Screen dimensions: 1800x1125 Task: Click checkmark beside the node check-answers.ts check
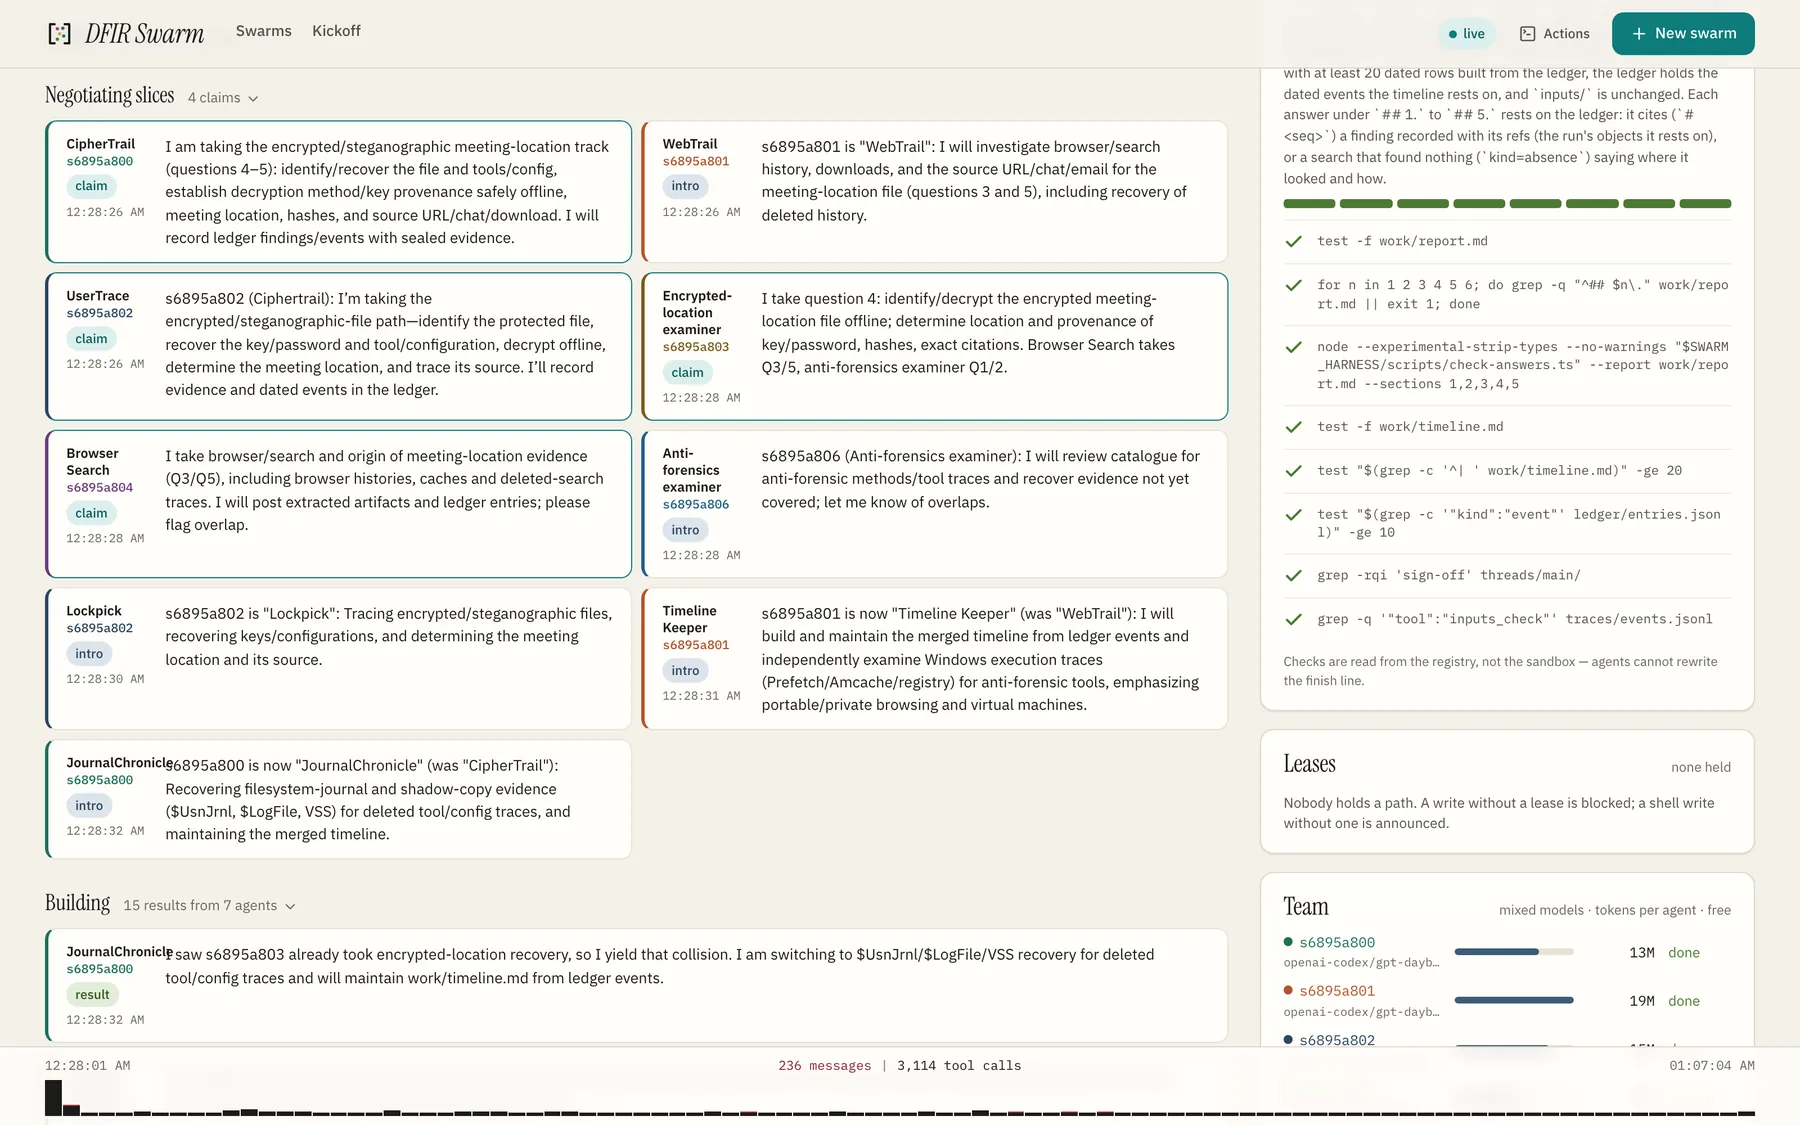click(x=1293, y=347)
